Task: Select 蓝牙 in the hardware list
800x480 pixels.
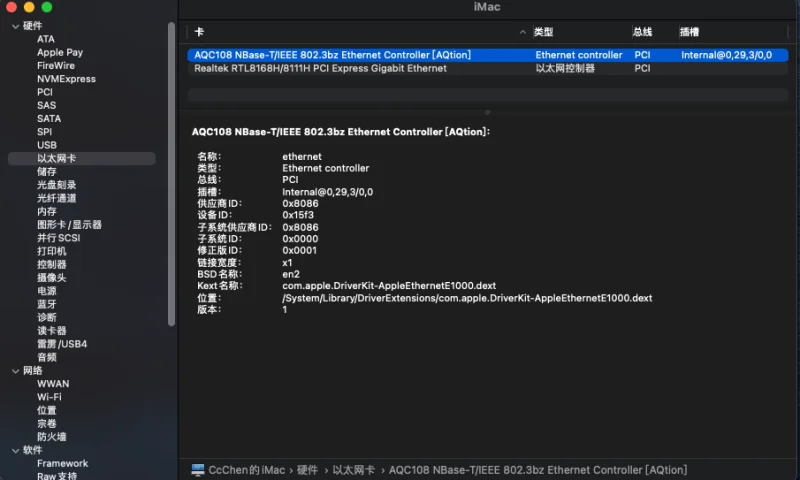Action: point(47,304)
